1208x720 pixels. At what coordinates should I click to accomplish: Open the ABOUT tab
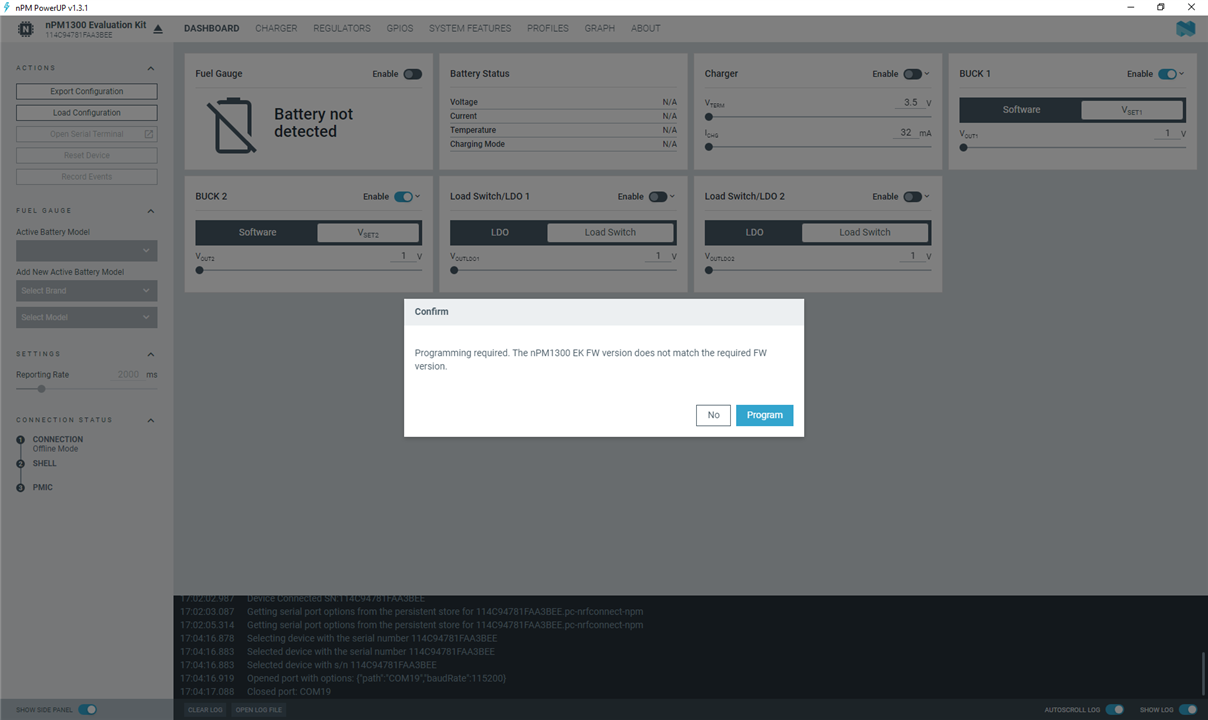click(646, 28)
